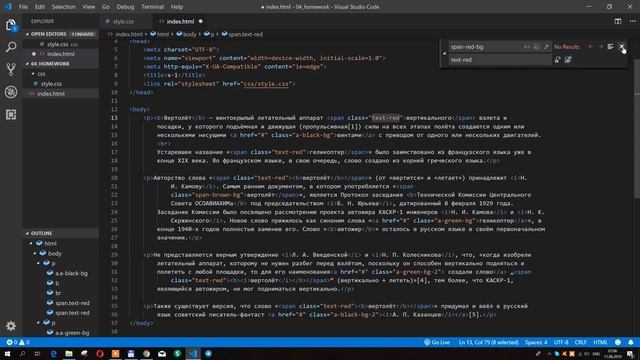Open the View menu
This screenshot has height=360, width=640.
coord(89,7)
